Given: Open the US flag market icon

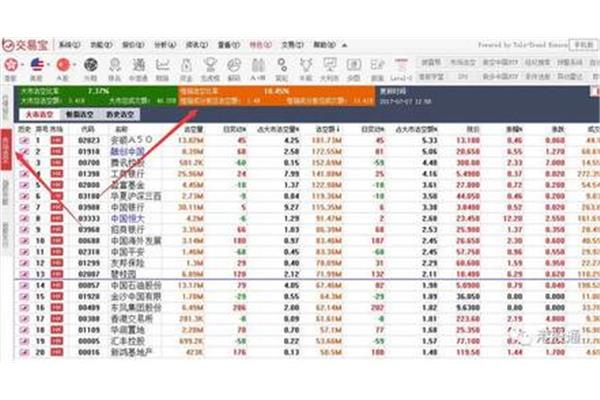Looking at the screenshot, I should (38, 65).
